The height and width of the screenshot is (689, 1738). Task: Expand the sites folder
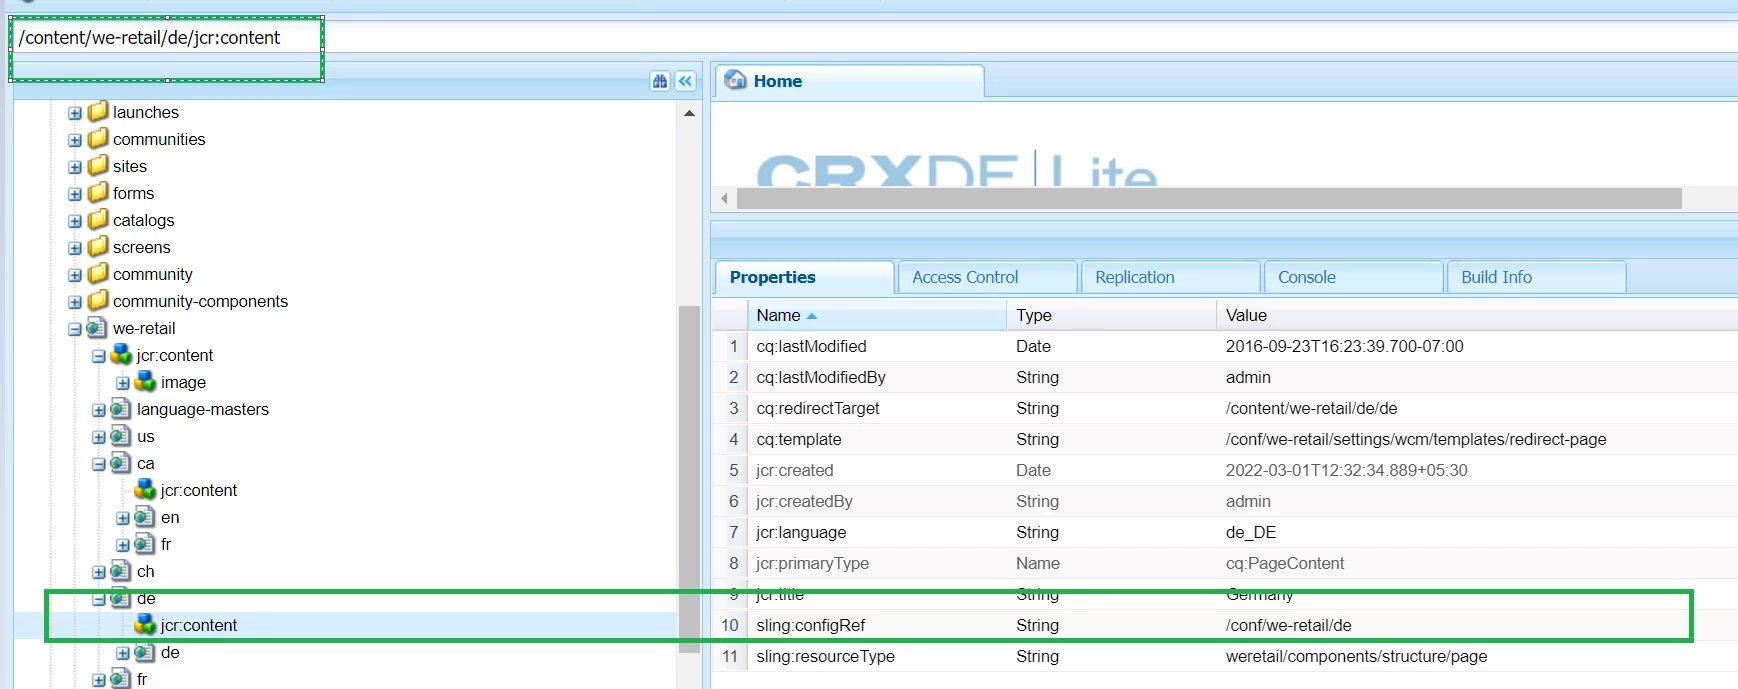pyautogui.click(x=75, y=167)
